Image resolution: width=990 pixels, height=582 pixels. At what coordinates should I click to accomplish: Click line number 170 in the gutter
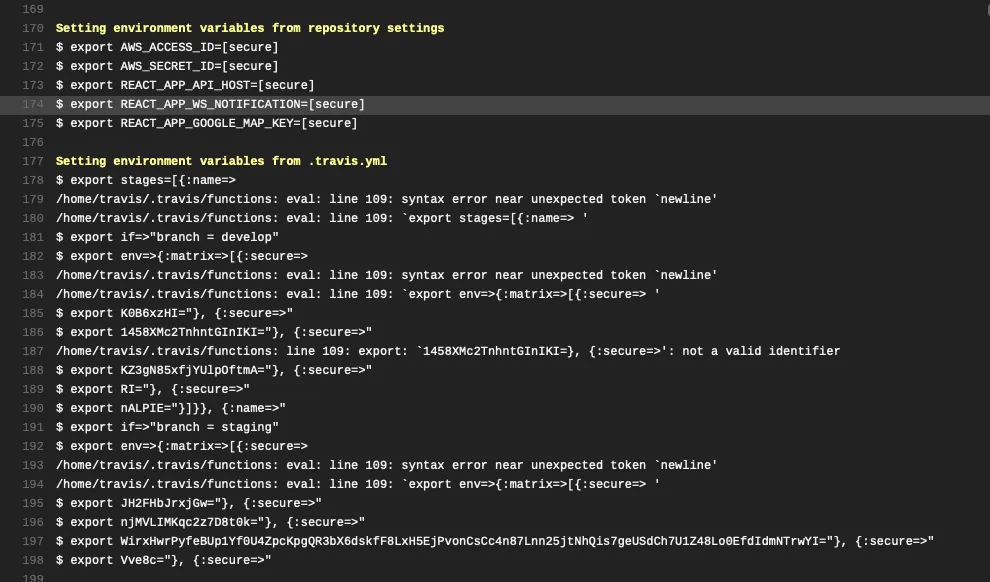click(33, 28)
